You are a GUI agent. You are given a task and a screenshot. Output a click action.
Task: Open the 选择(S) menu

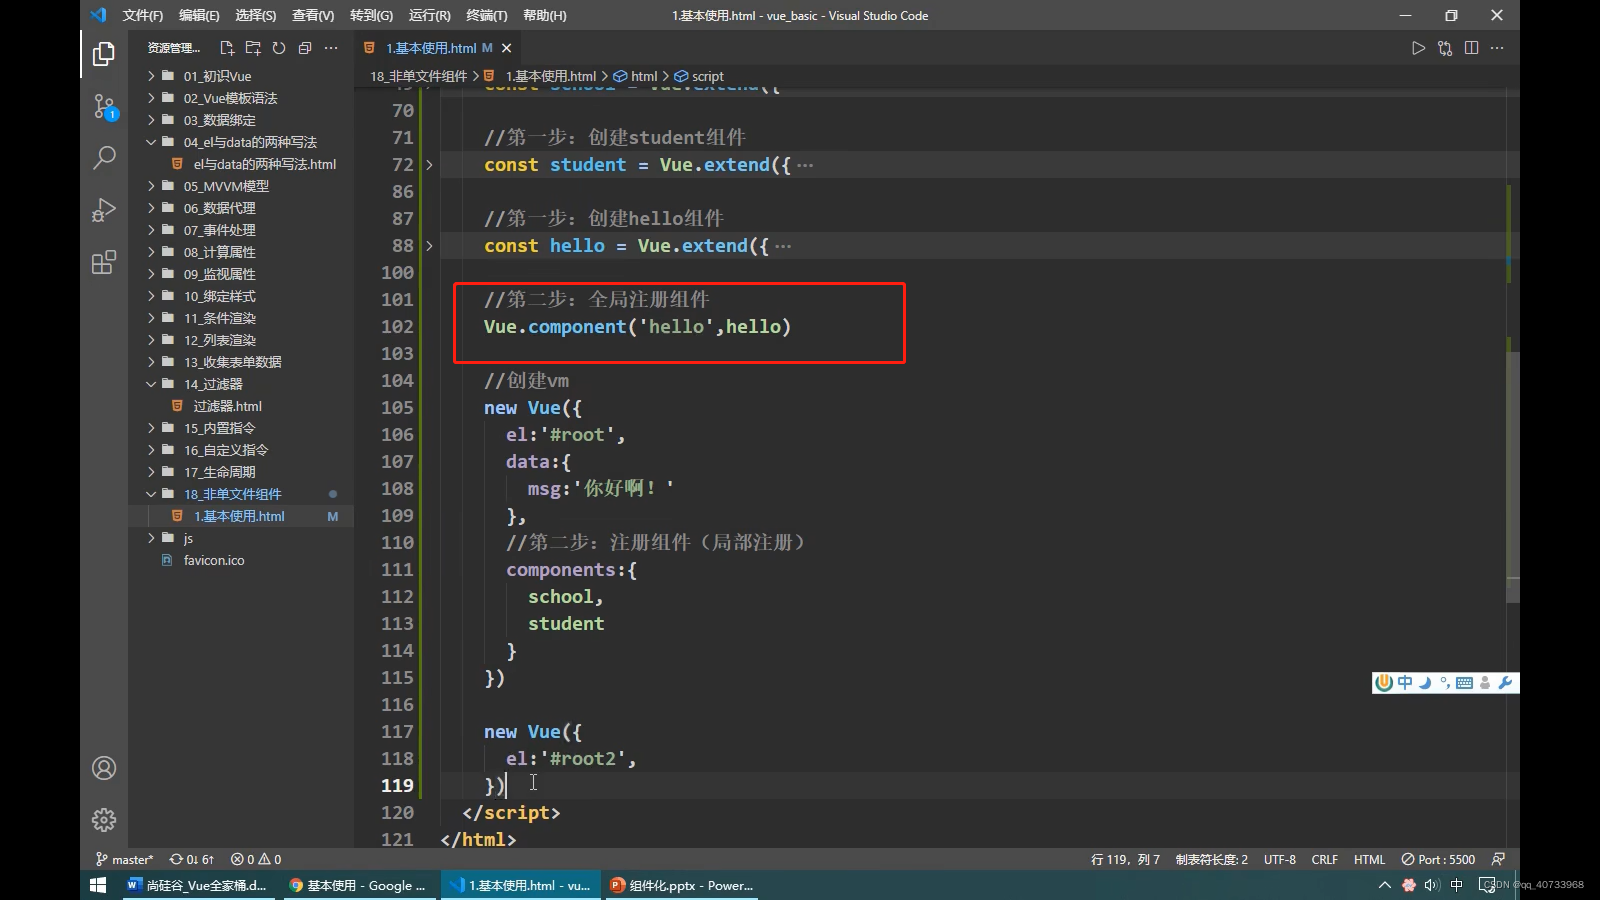pos(256,15)
